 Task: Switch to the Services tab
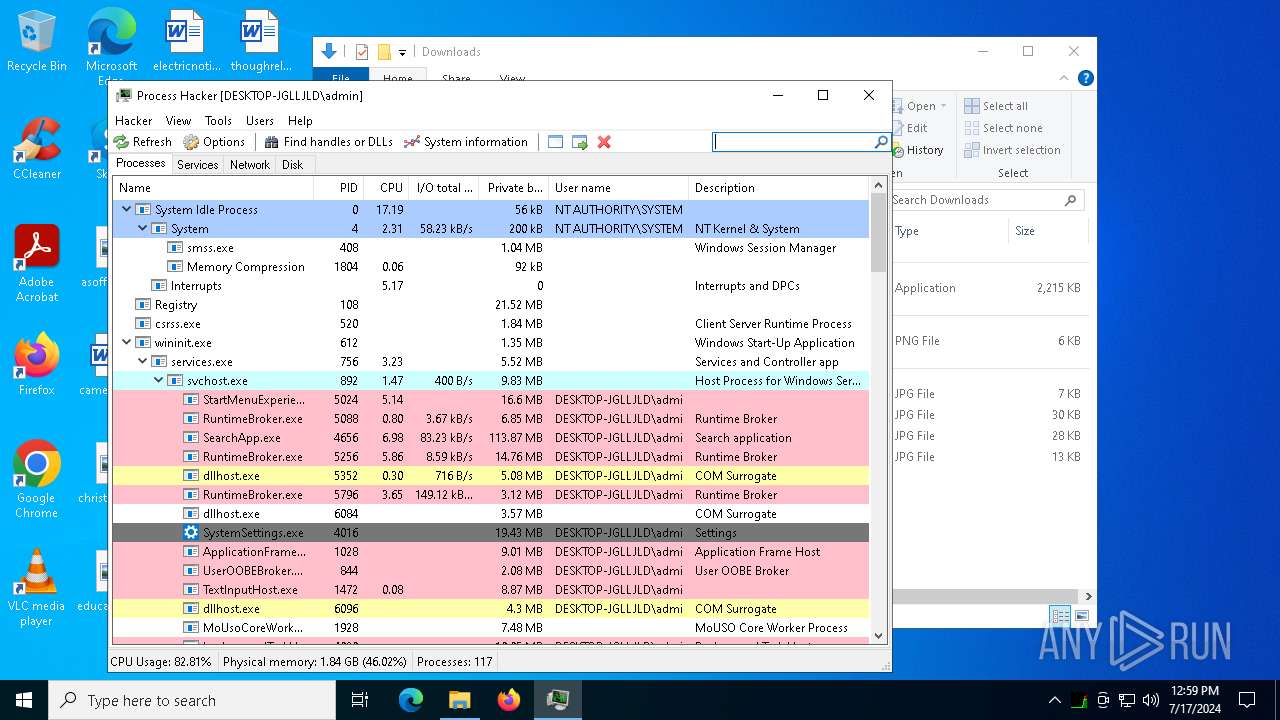[x=198, y=165]
